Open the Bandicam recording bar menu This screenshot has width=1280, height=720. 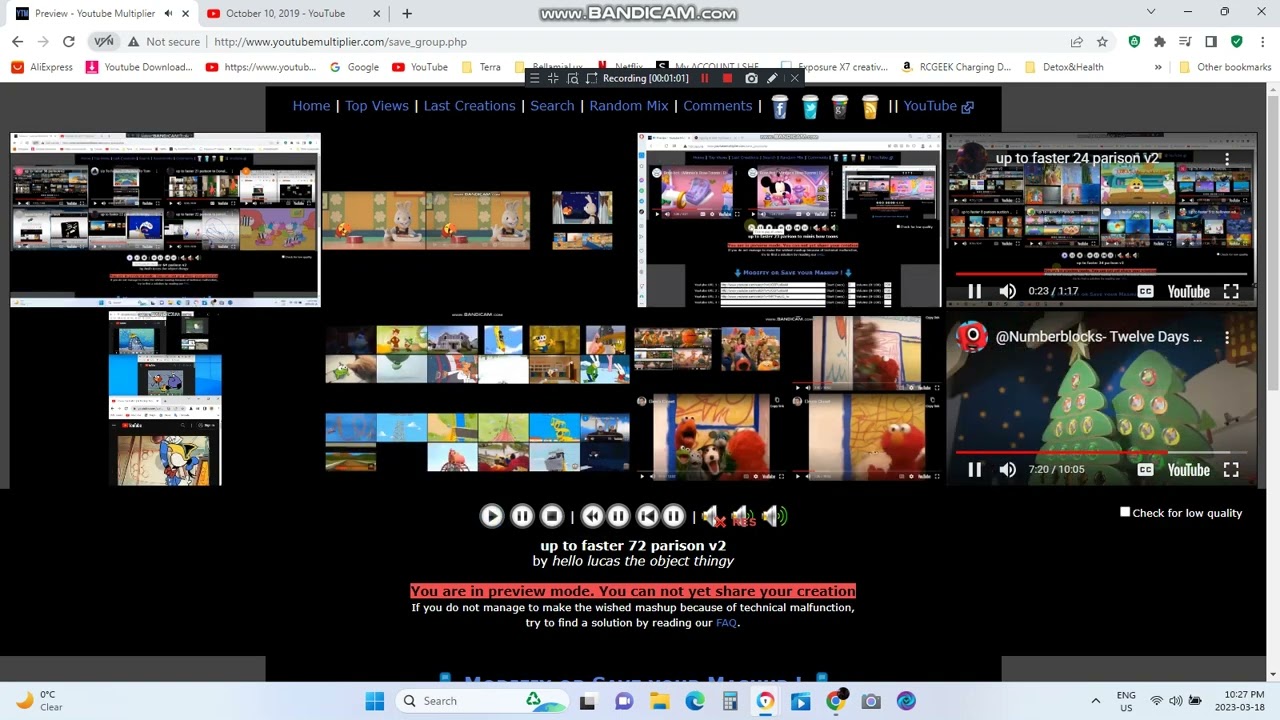[534, 78]
